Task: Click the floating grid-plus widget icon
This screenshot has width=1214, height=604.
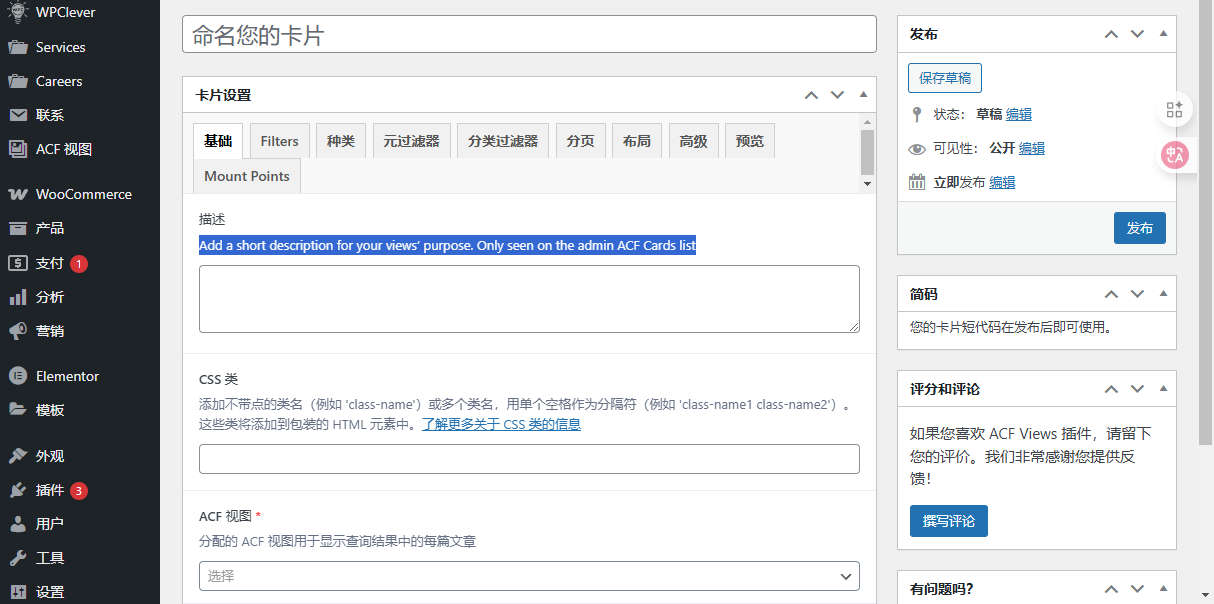Action: click(1175, 110)
